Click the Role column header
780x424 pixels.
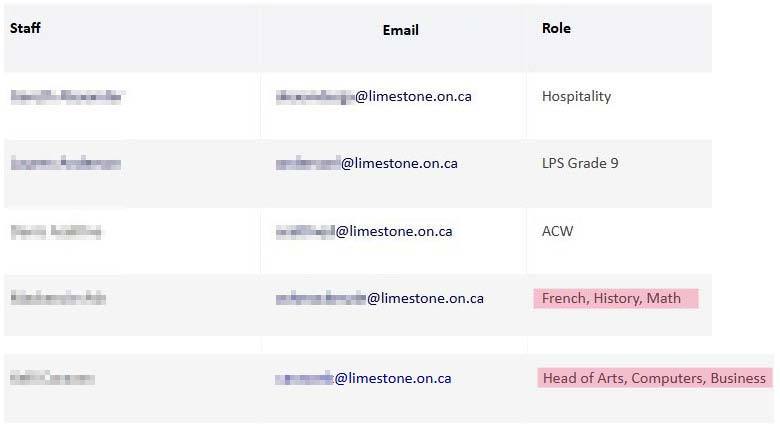(x=556, y=28)
